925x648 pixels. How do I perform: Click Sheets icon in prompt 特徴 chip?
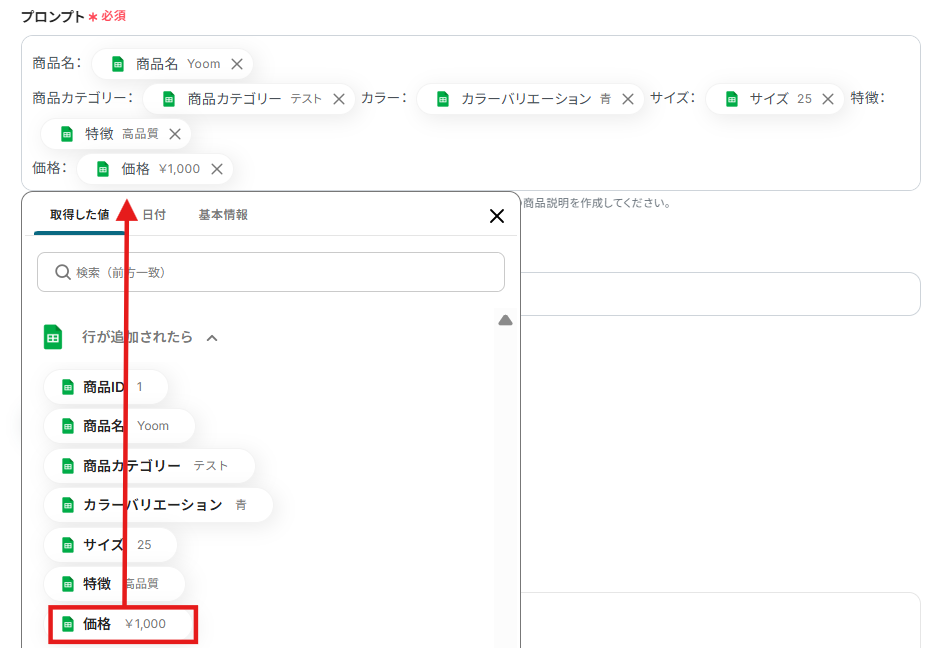click(x=67, y=134)
